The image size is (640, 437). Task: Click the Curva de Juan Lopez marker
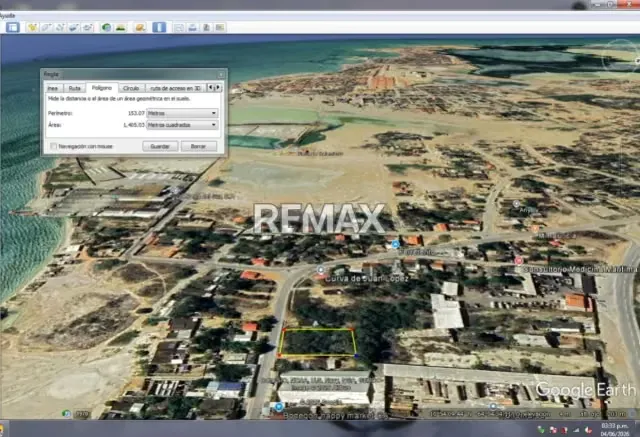[x=321, y=270]
